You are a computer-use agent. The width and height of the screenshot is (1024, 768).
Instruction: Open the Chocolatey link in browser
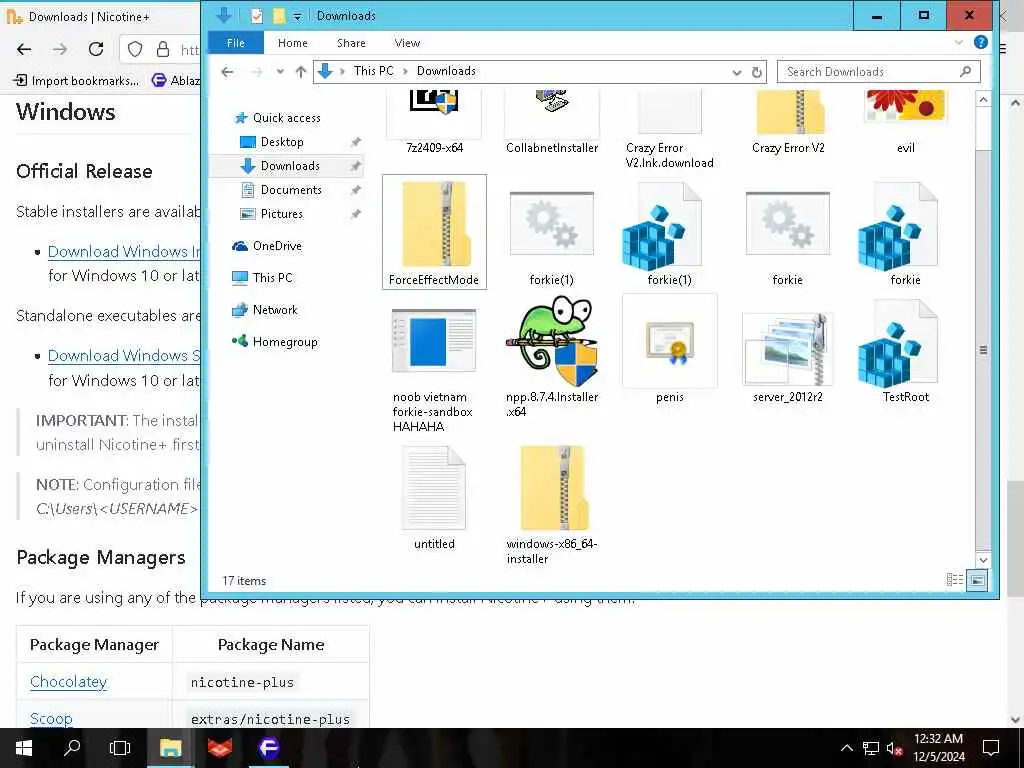69,682
